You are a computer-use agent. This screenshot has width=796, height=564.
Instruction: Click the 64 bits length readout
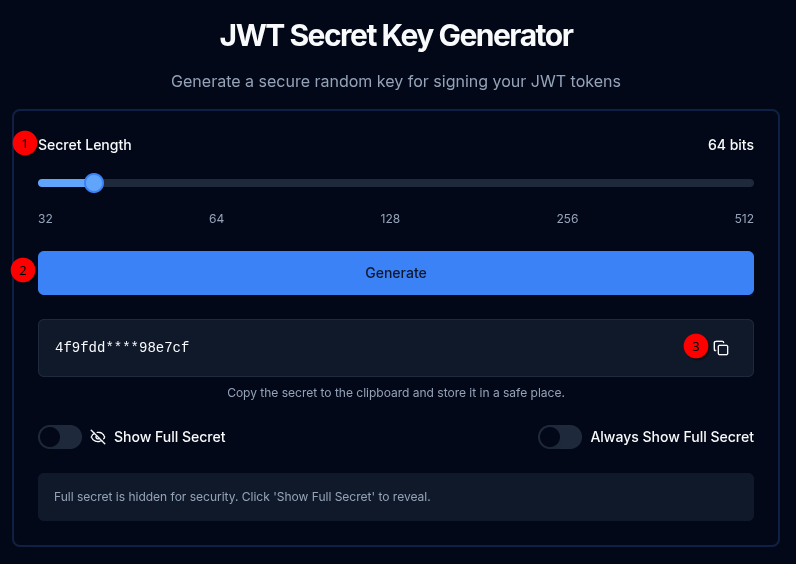click(731, 145)
